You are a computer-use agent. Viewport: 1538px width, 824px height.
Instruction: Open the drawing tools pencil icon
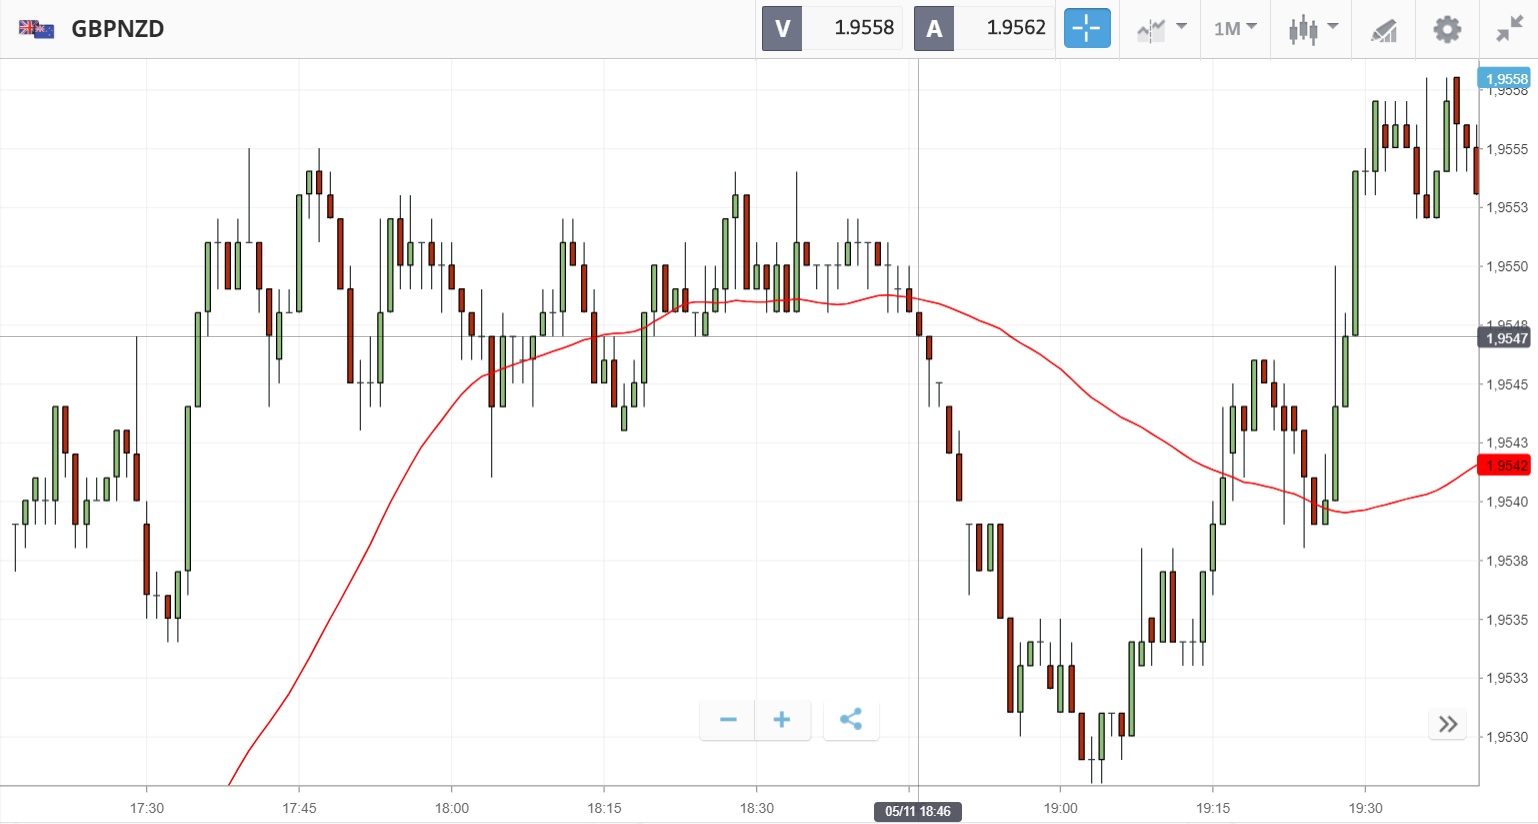pyautogui.click(x=1383, y=30)
